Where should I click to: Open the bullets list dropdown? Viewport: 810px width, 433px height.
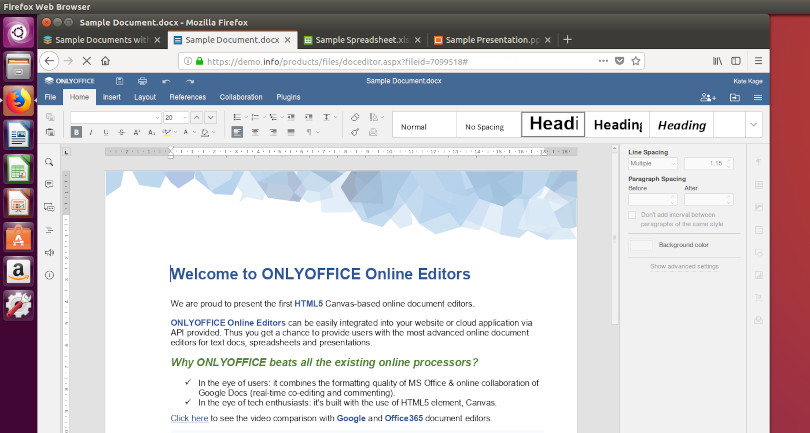click(x=246, y=118)
